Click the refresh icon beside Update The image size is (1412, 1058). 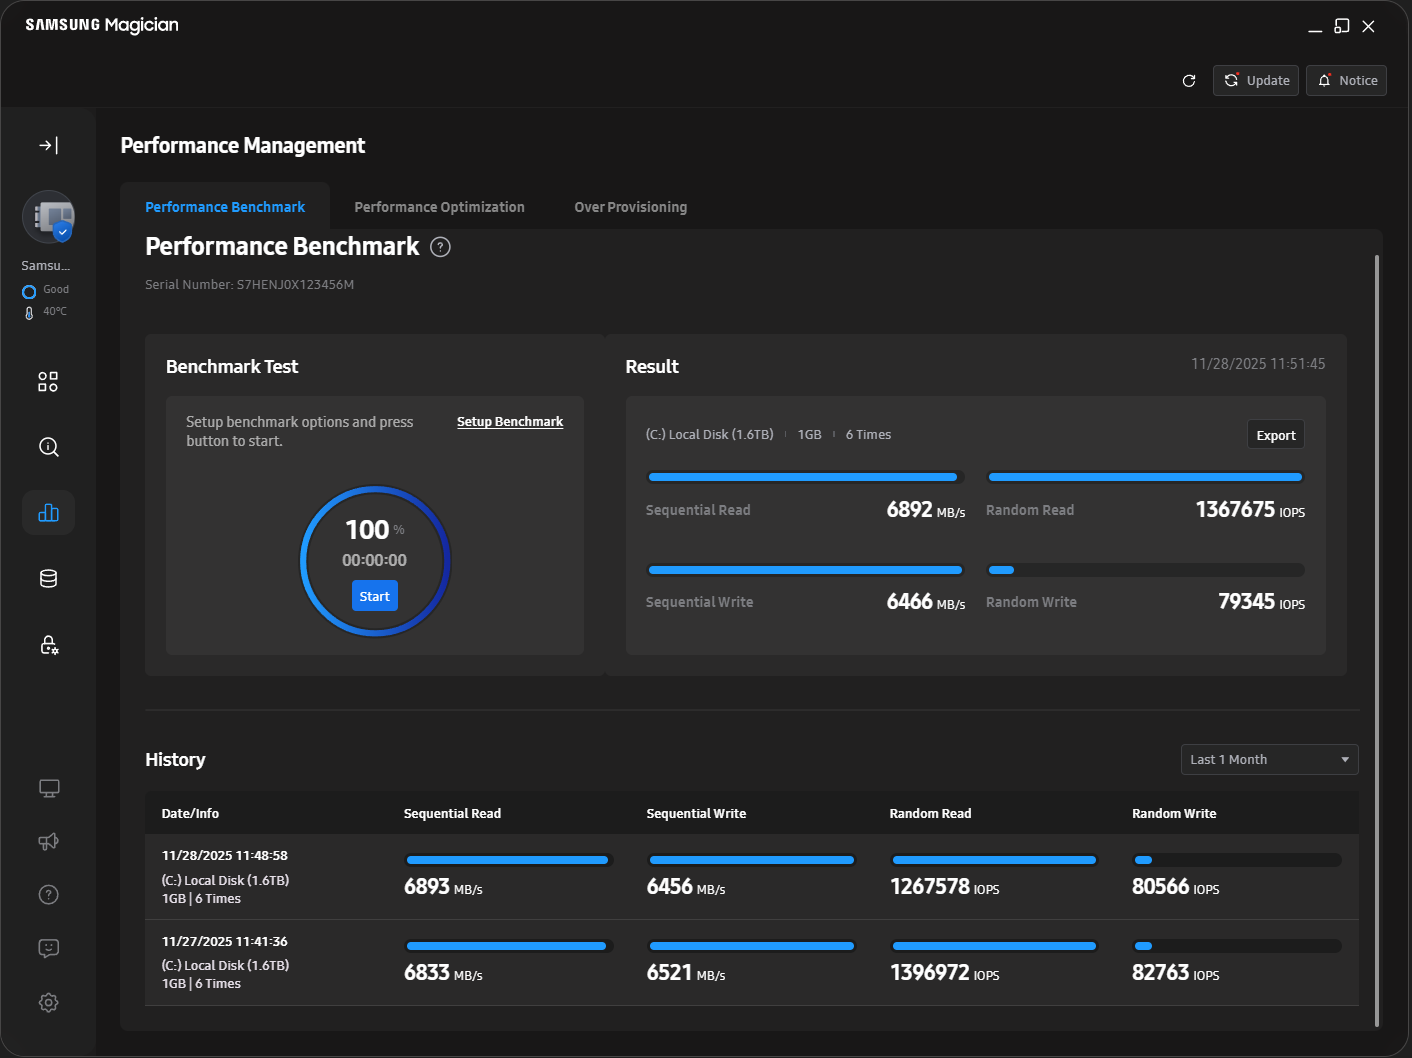(1189, 81)
